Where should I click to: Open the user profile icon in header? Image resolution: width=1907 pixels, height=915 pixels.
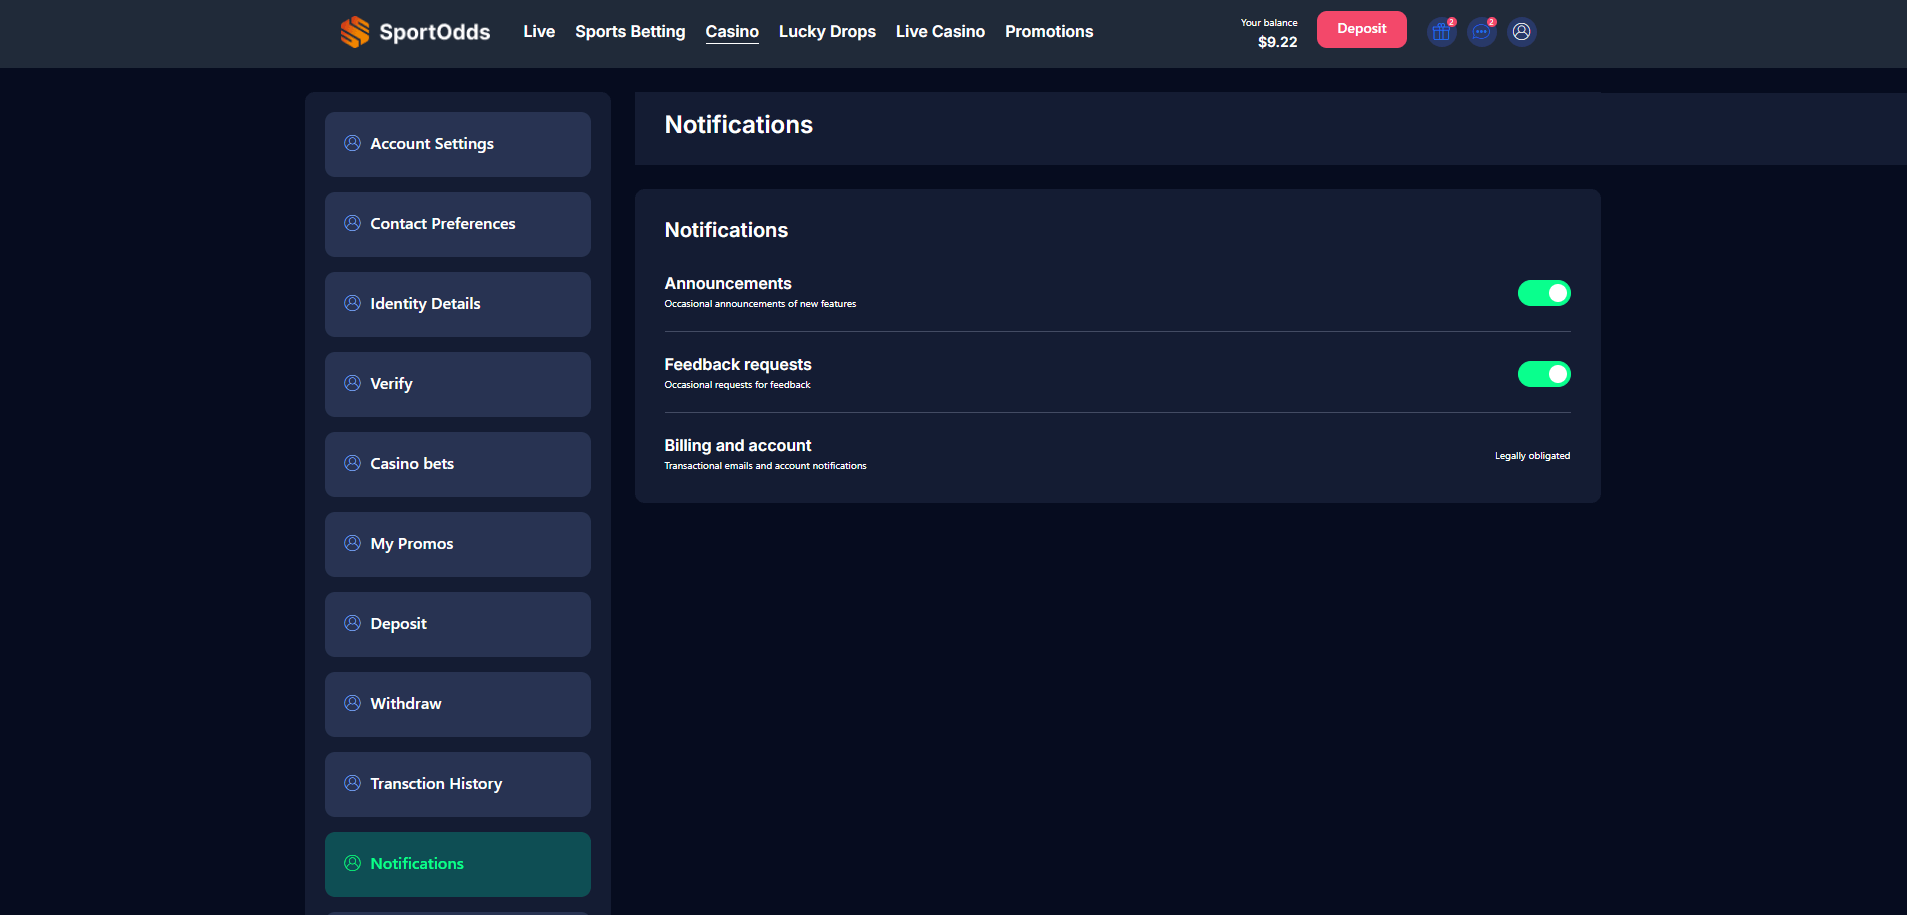point(1521,32)
